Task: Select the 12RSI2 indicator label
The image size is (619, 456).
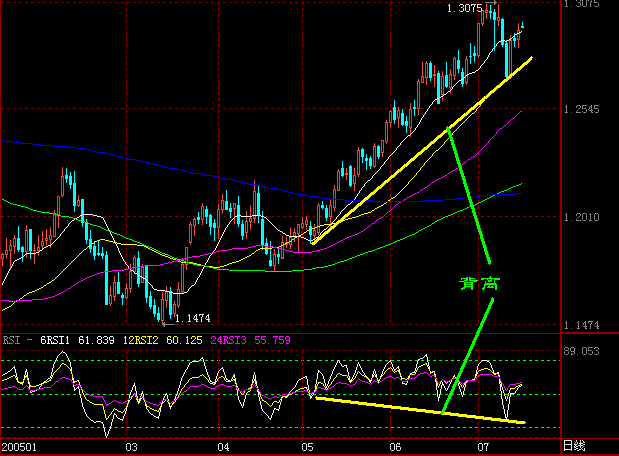Action: (x=141, y=340)
